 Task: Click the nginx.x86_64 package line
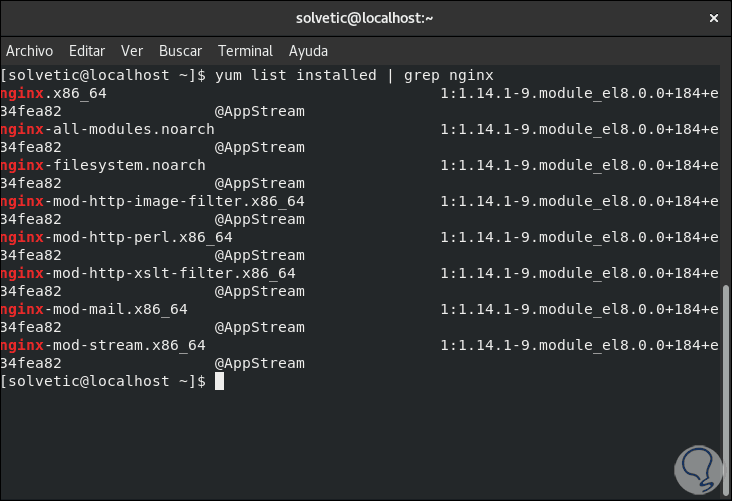tap(54, 93)
